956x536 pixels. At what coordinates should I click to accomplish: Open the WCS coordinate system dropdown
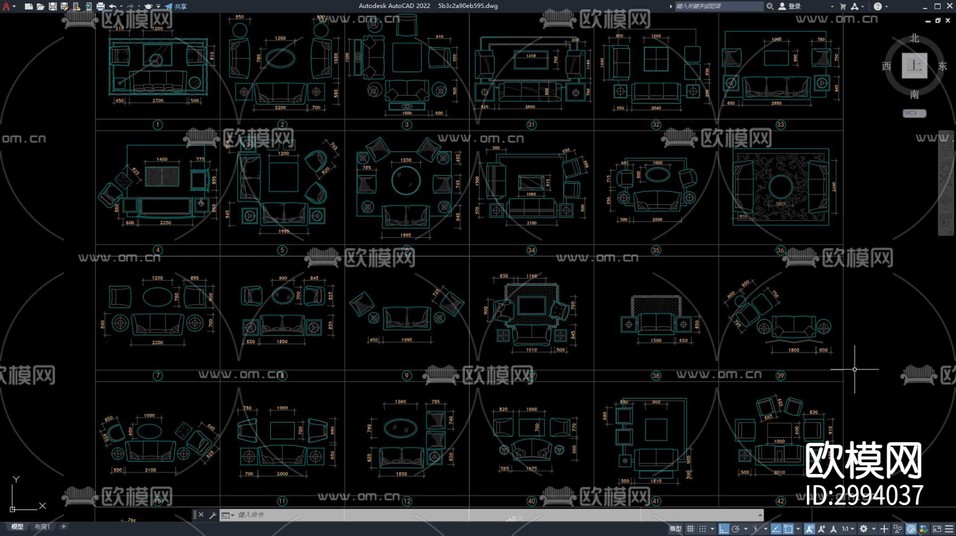(914, 113)
